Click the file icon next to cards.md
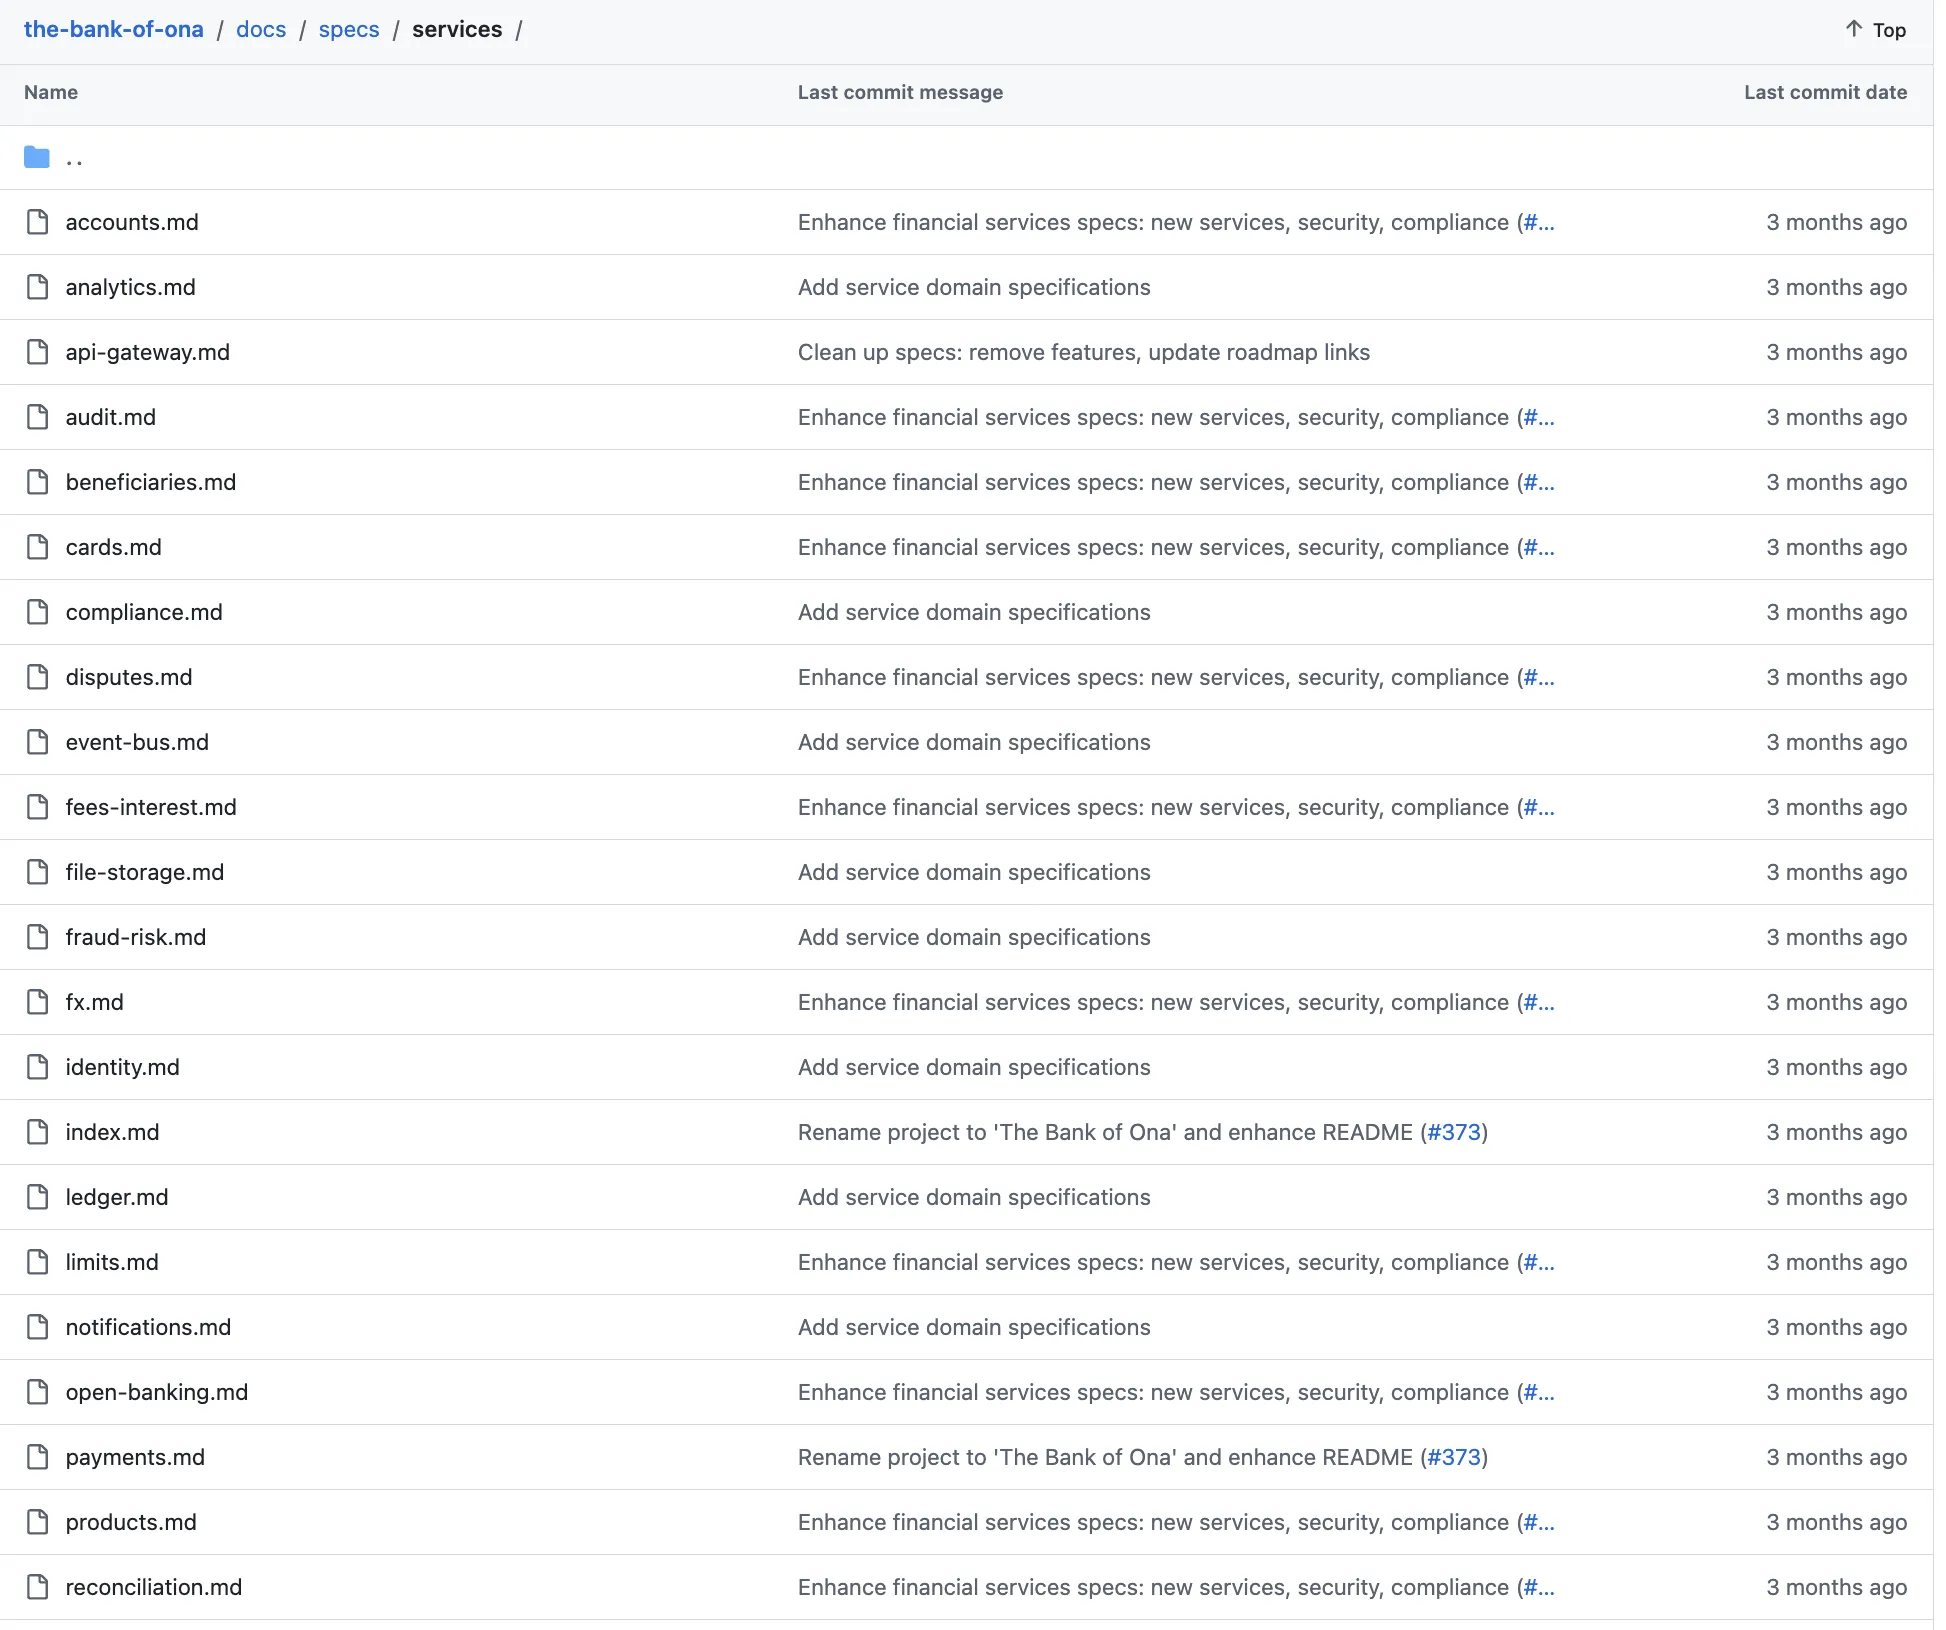The height and width of the screenshot is (1630, 1946). (37, 547)
